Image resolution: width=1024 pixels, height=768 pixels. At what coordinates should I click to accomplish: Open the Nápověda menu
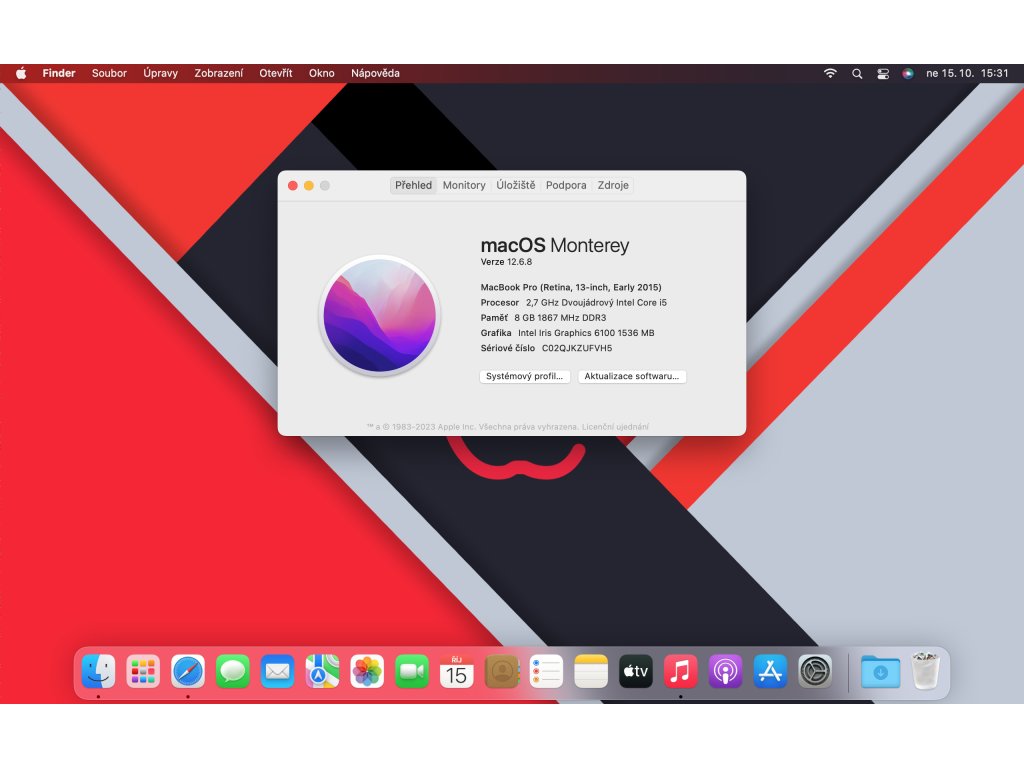376,73
